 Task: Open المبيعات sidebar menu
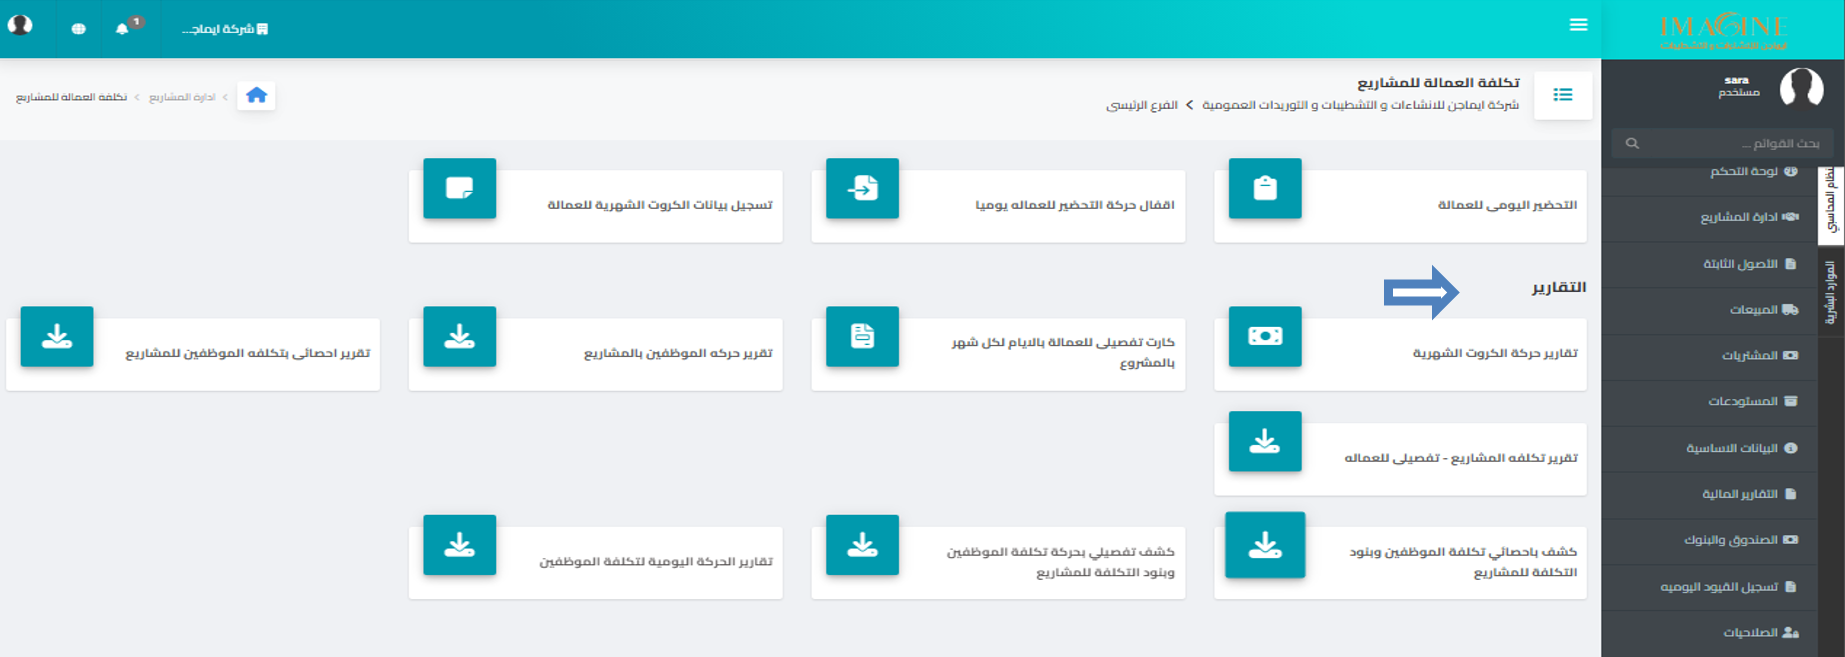[x=1709, y=310]
